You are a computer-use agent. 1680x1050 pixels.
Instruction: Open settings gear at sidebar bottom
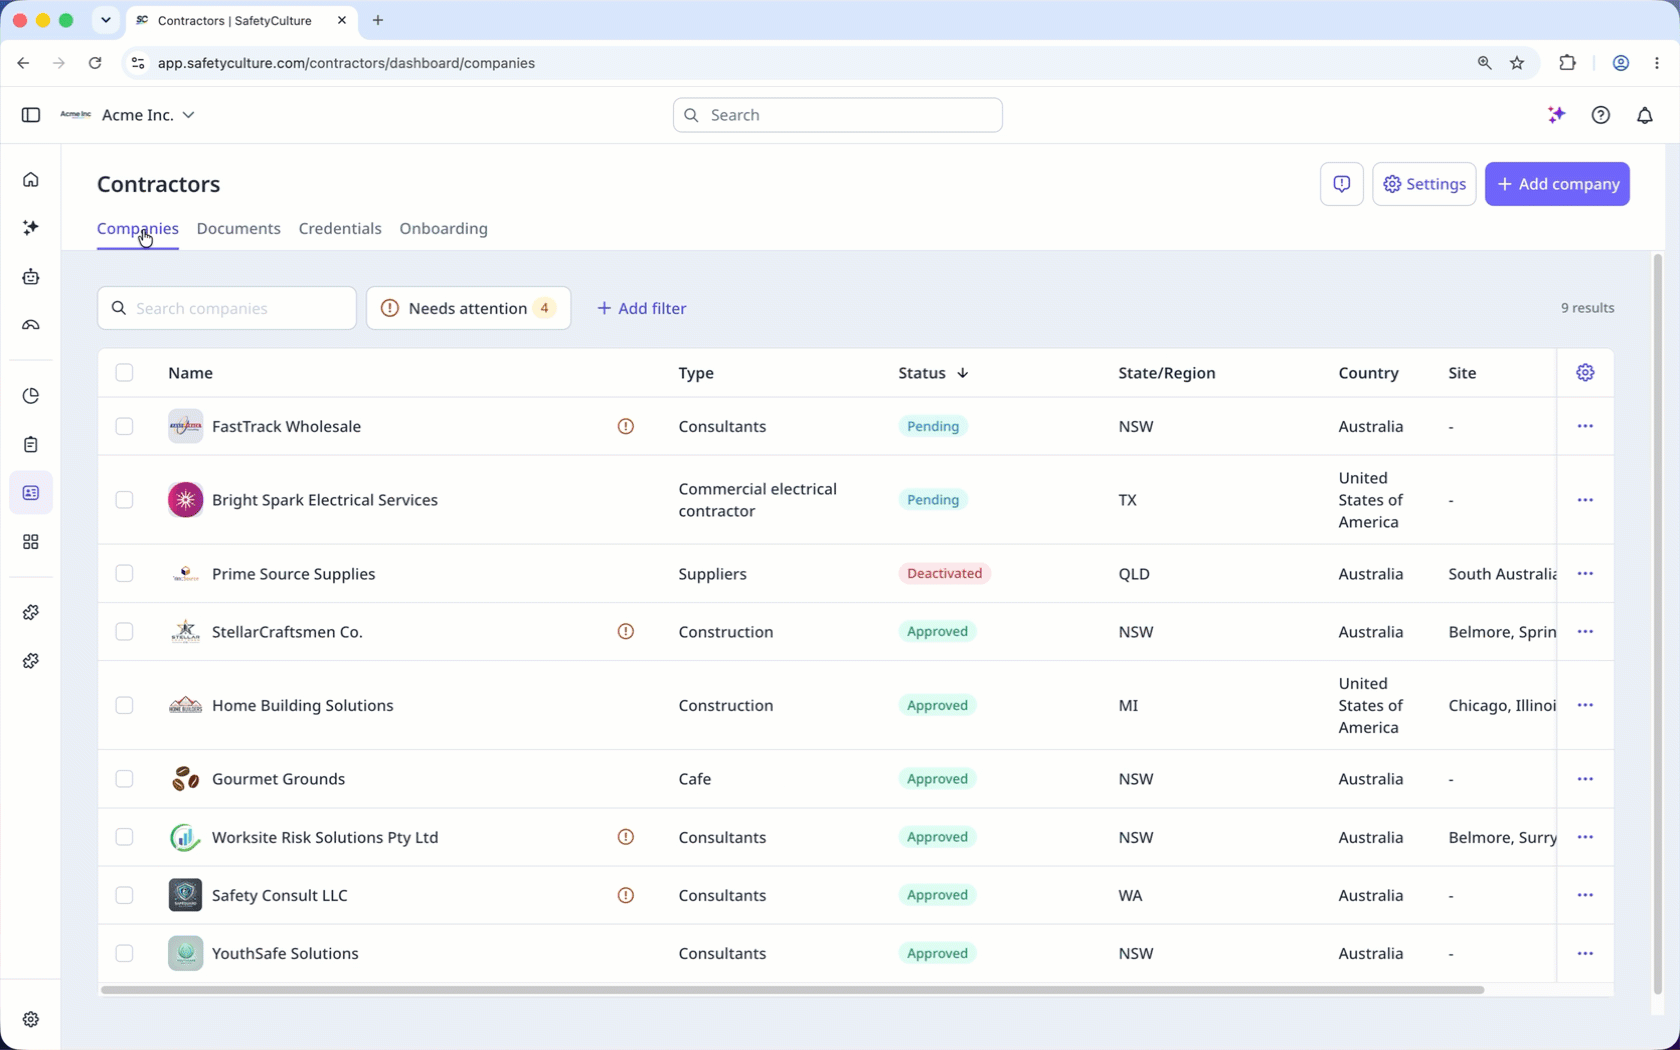tap(31, 1019)
